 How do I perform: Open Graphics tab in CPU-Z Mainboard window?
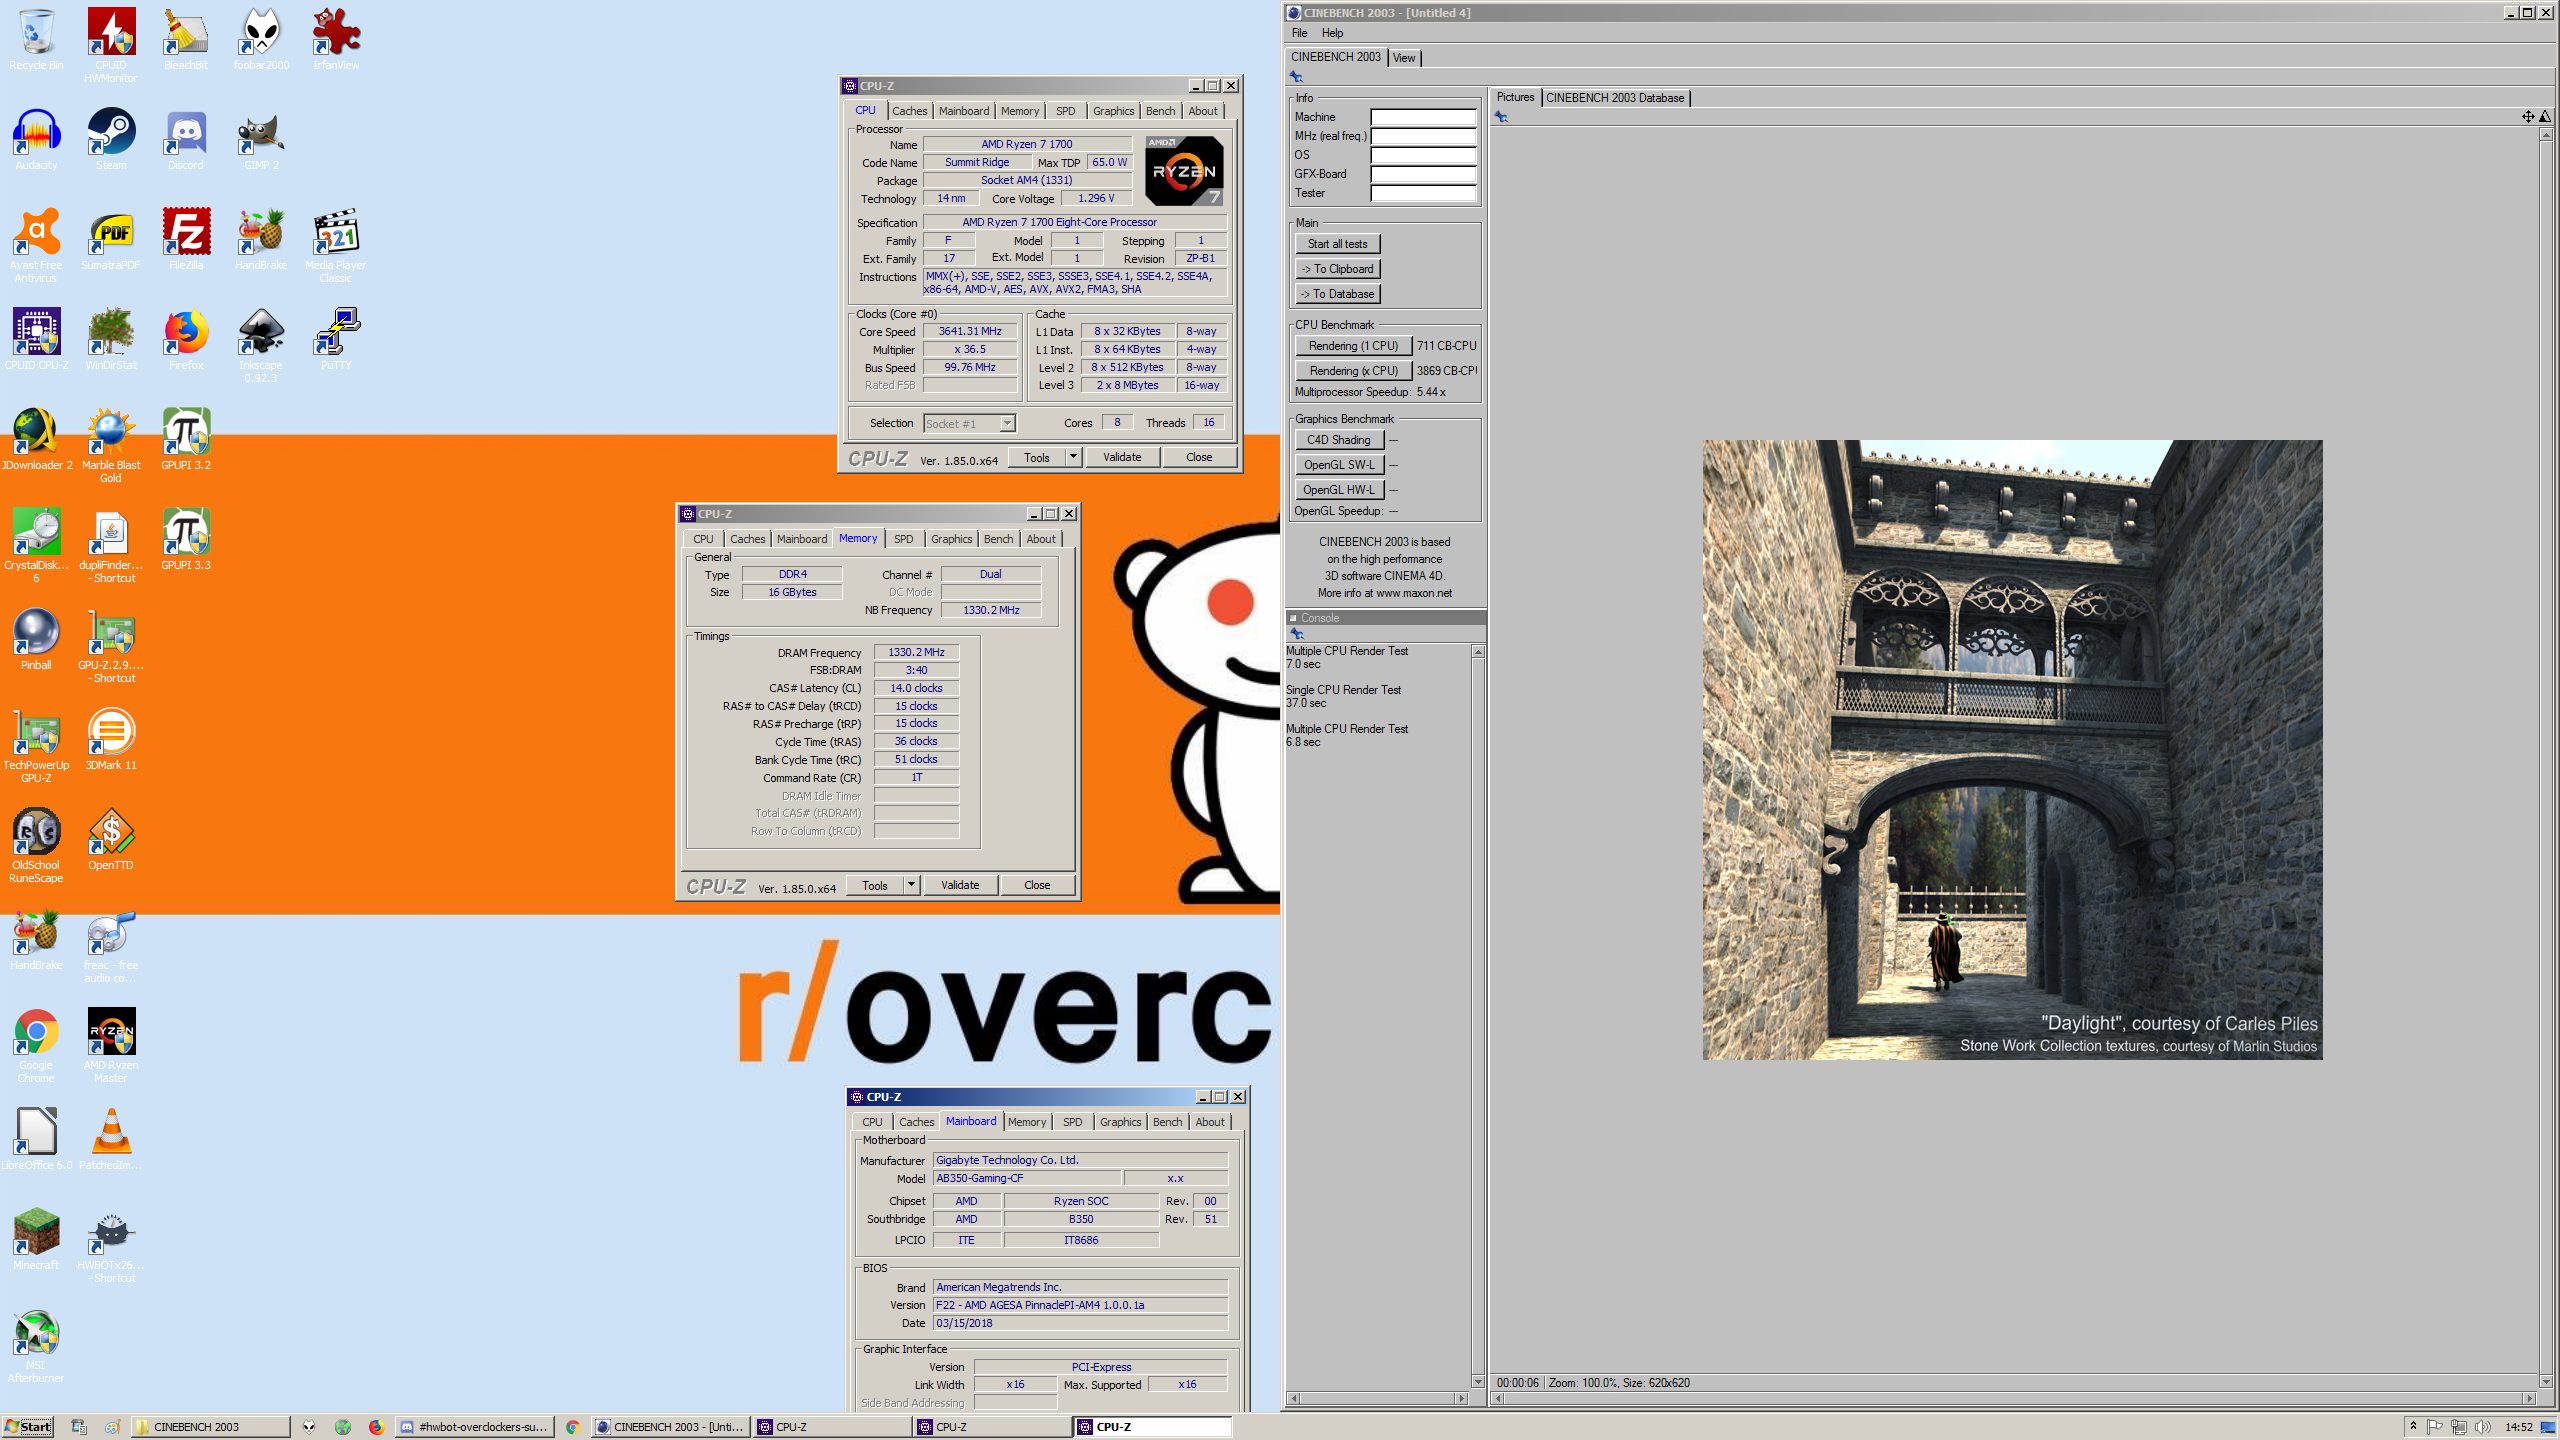pos(1120,1122)
